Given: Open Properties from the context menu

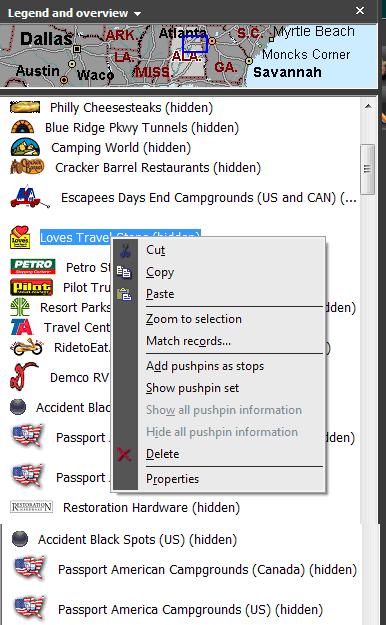Looking at the screenshot, I should pyautogui.click(x=172, y=479).
